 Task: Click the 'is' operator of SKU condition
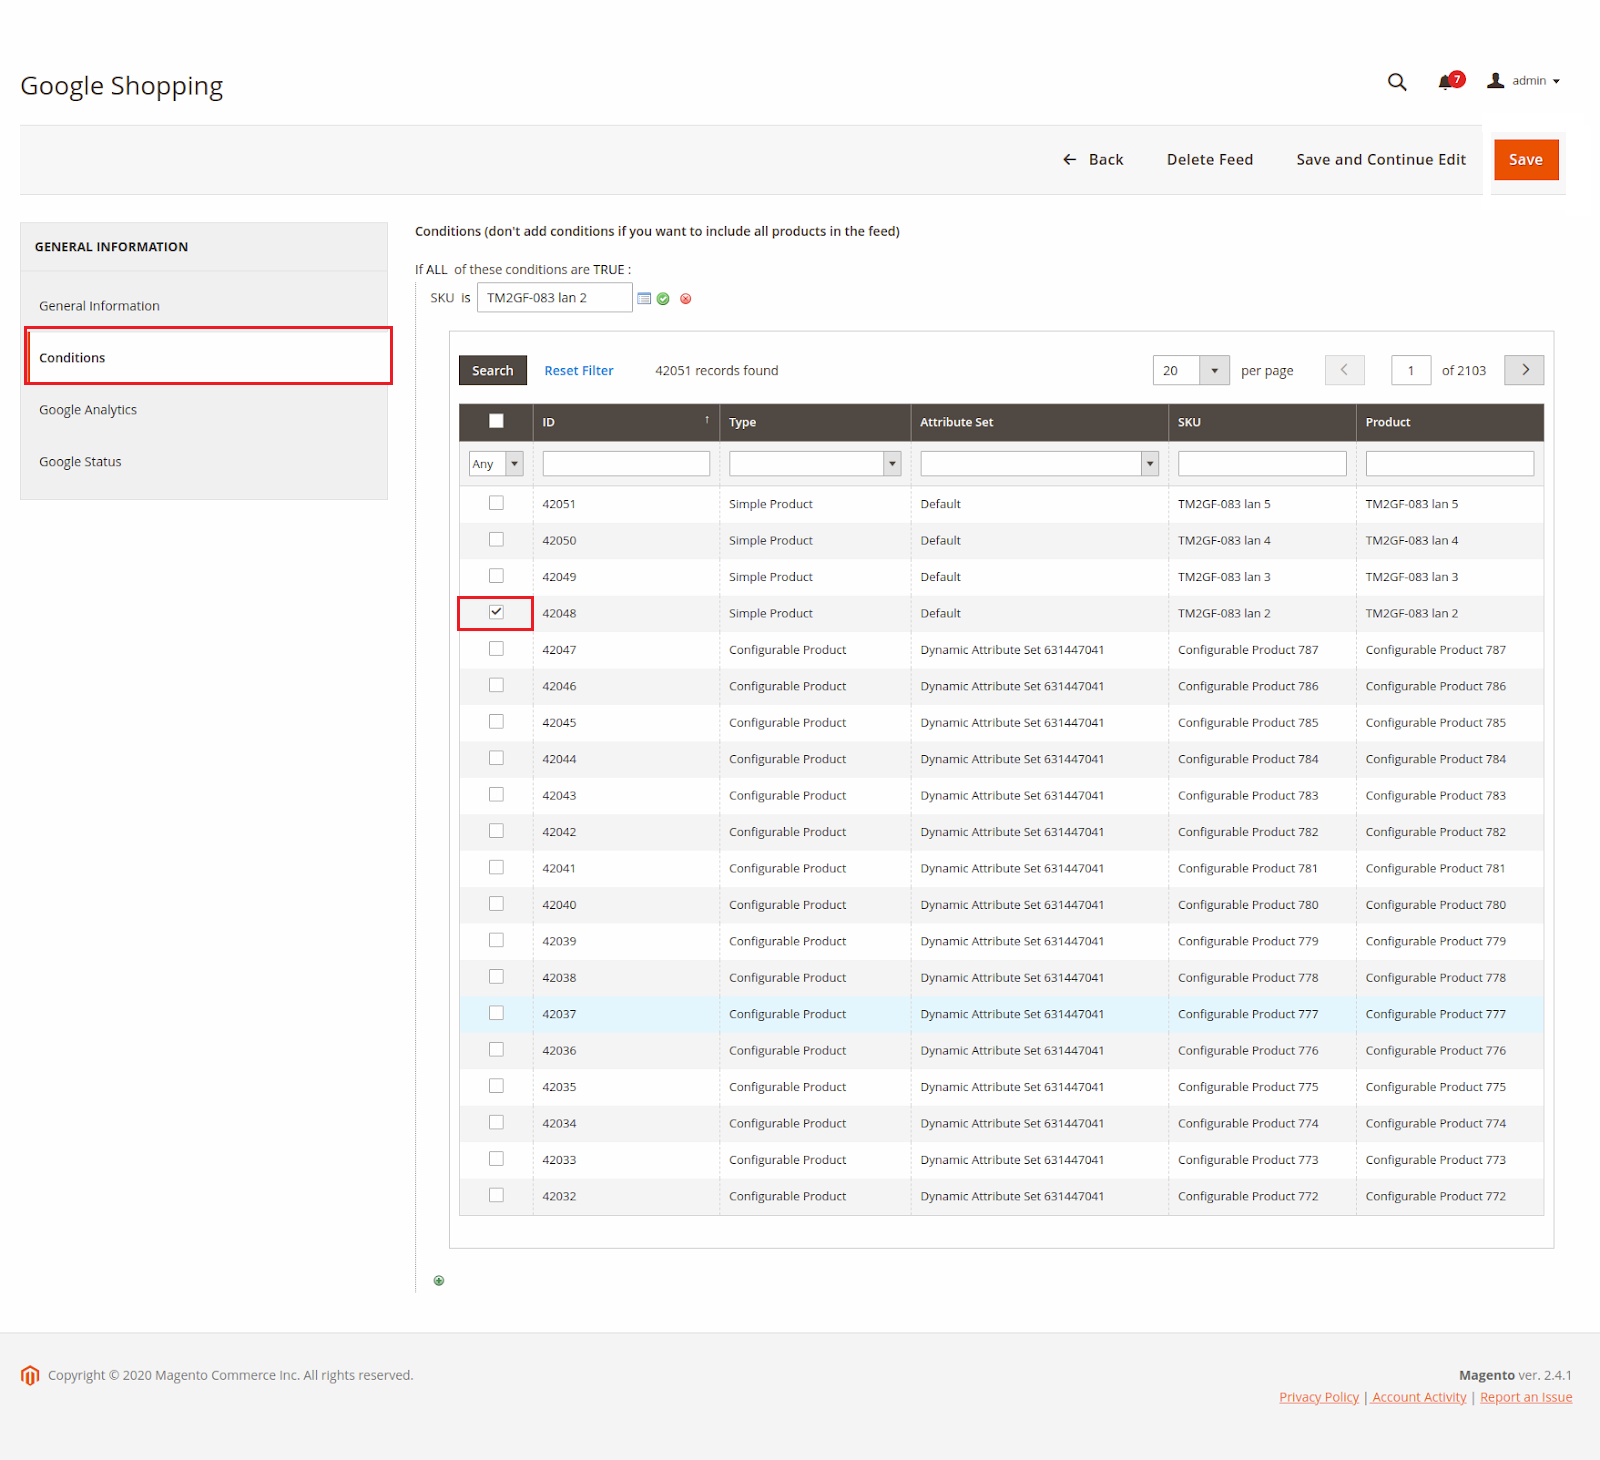tap(466, 298)
